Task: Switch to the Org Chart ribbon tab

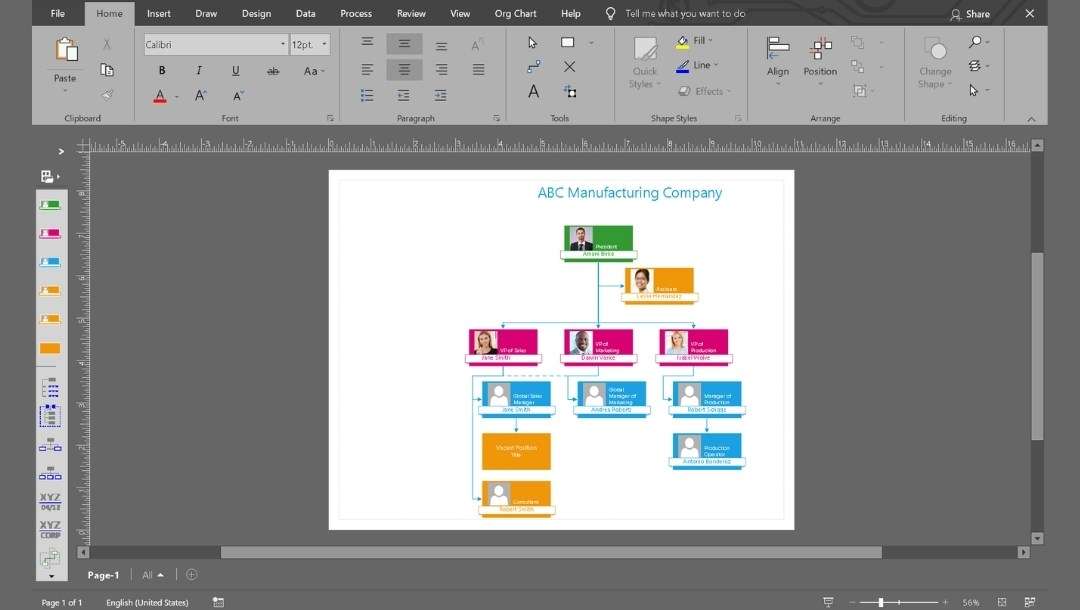Action: (515, 13)
